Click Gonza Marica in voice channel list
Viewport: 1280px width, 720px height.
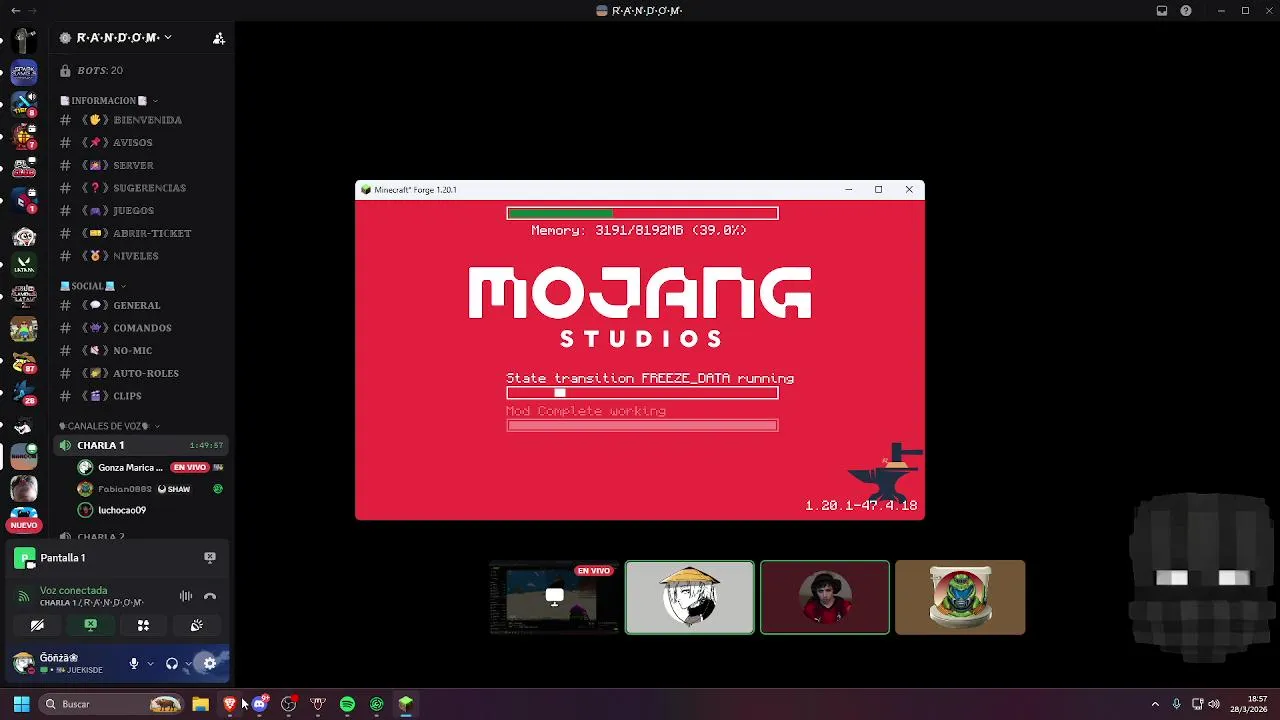pos(150,467)
